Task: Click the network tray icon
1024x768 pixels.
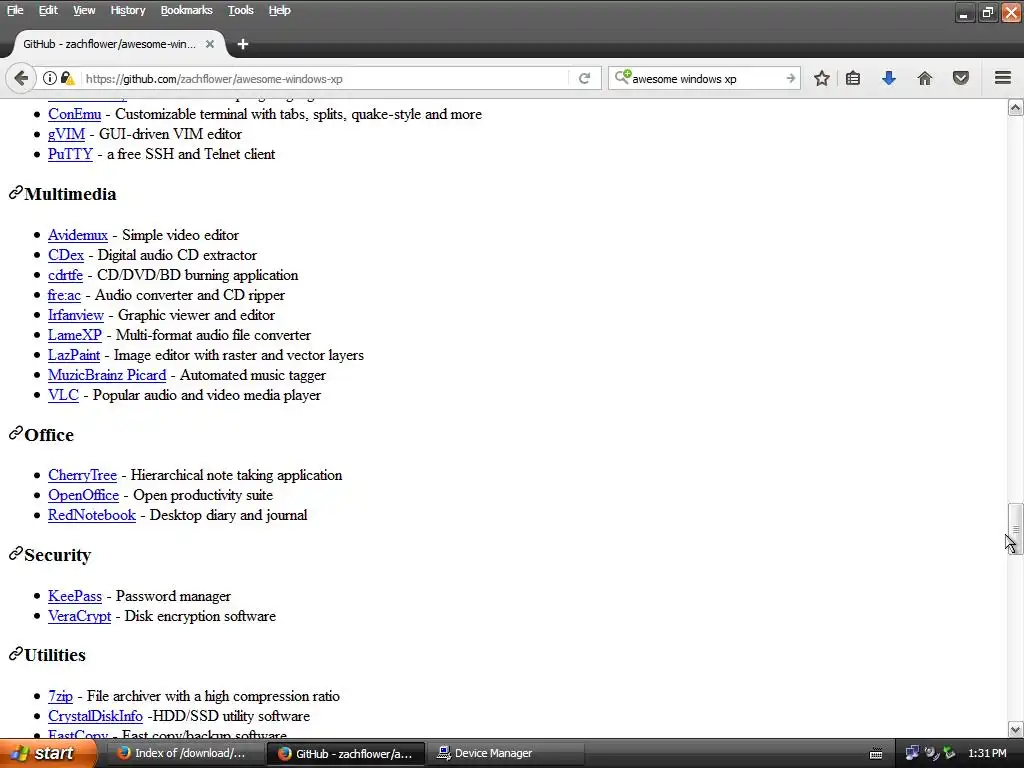Action: click(912, 753)
